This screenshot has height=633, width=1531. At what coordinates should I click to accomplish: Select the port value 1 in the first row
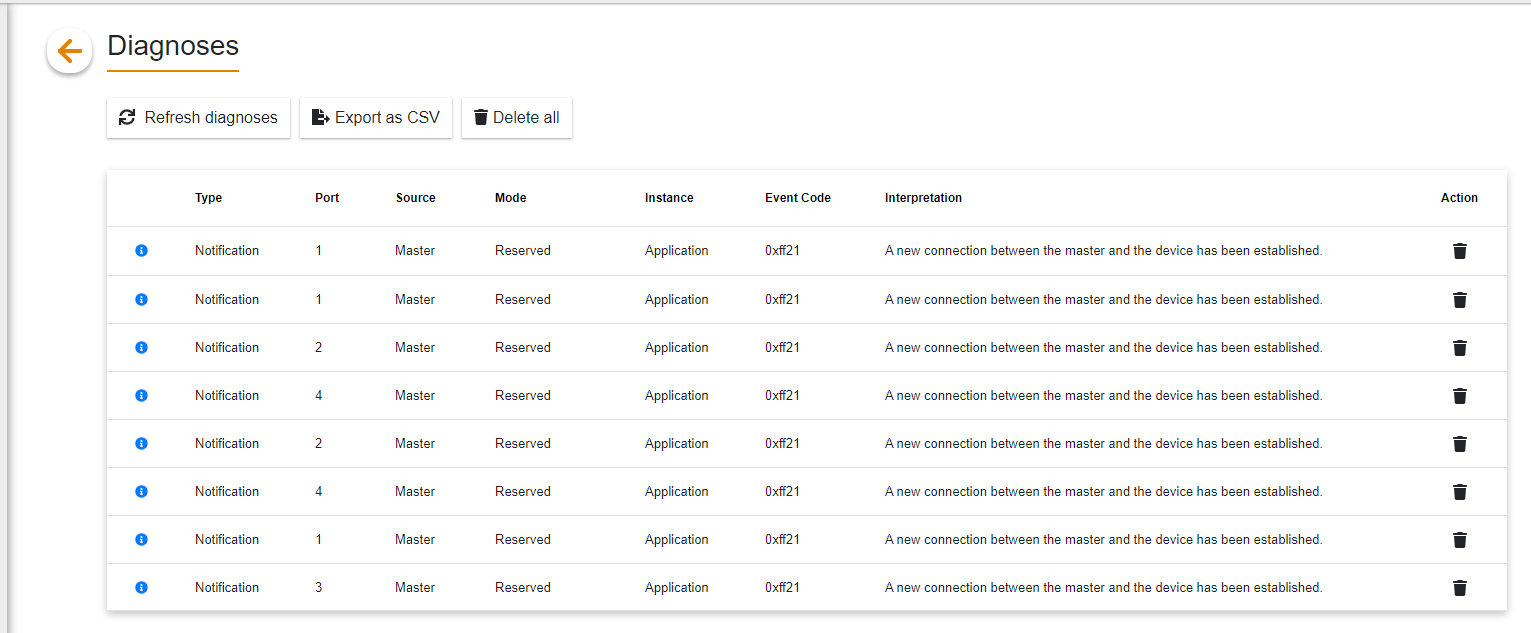(319, 251)
